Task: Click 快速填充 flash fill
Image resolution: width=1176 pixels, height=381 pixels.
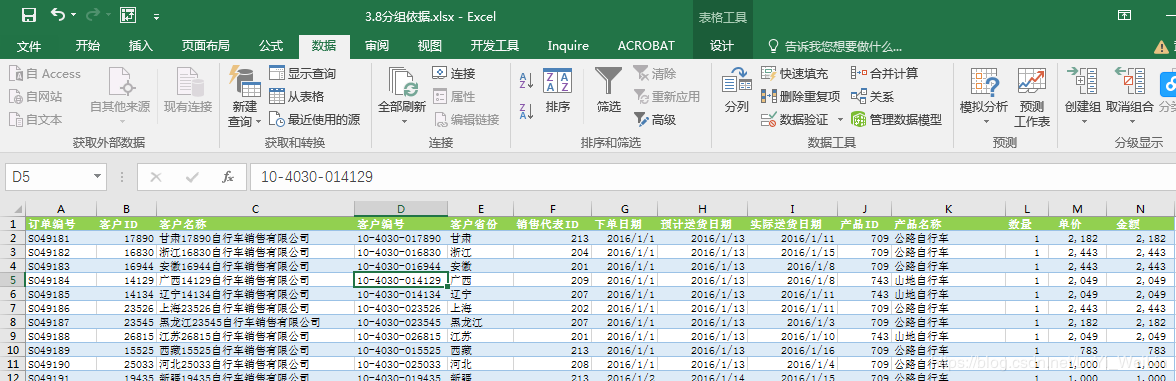Action: [x=794, y=74]
